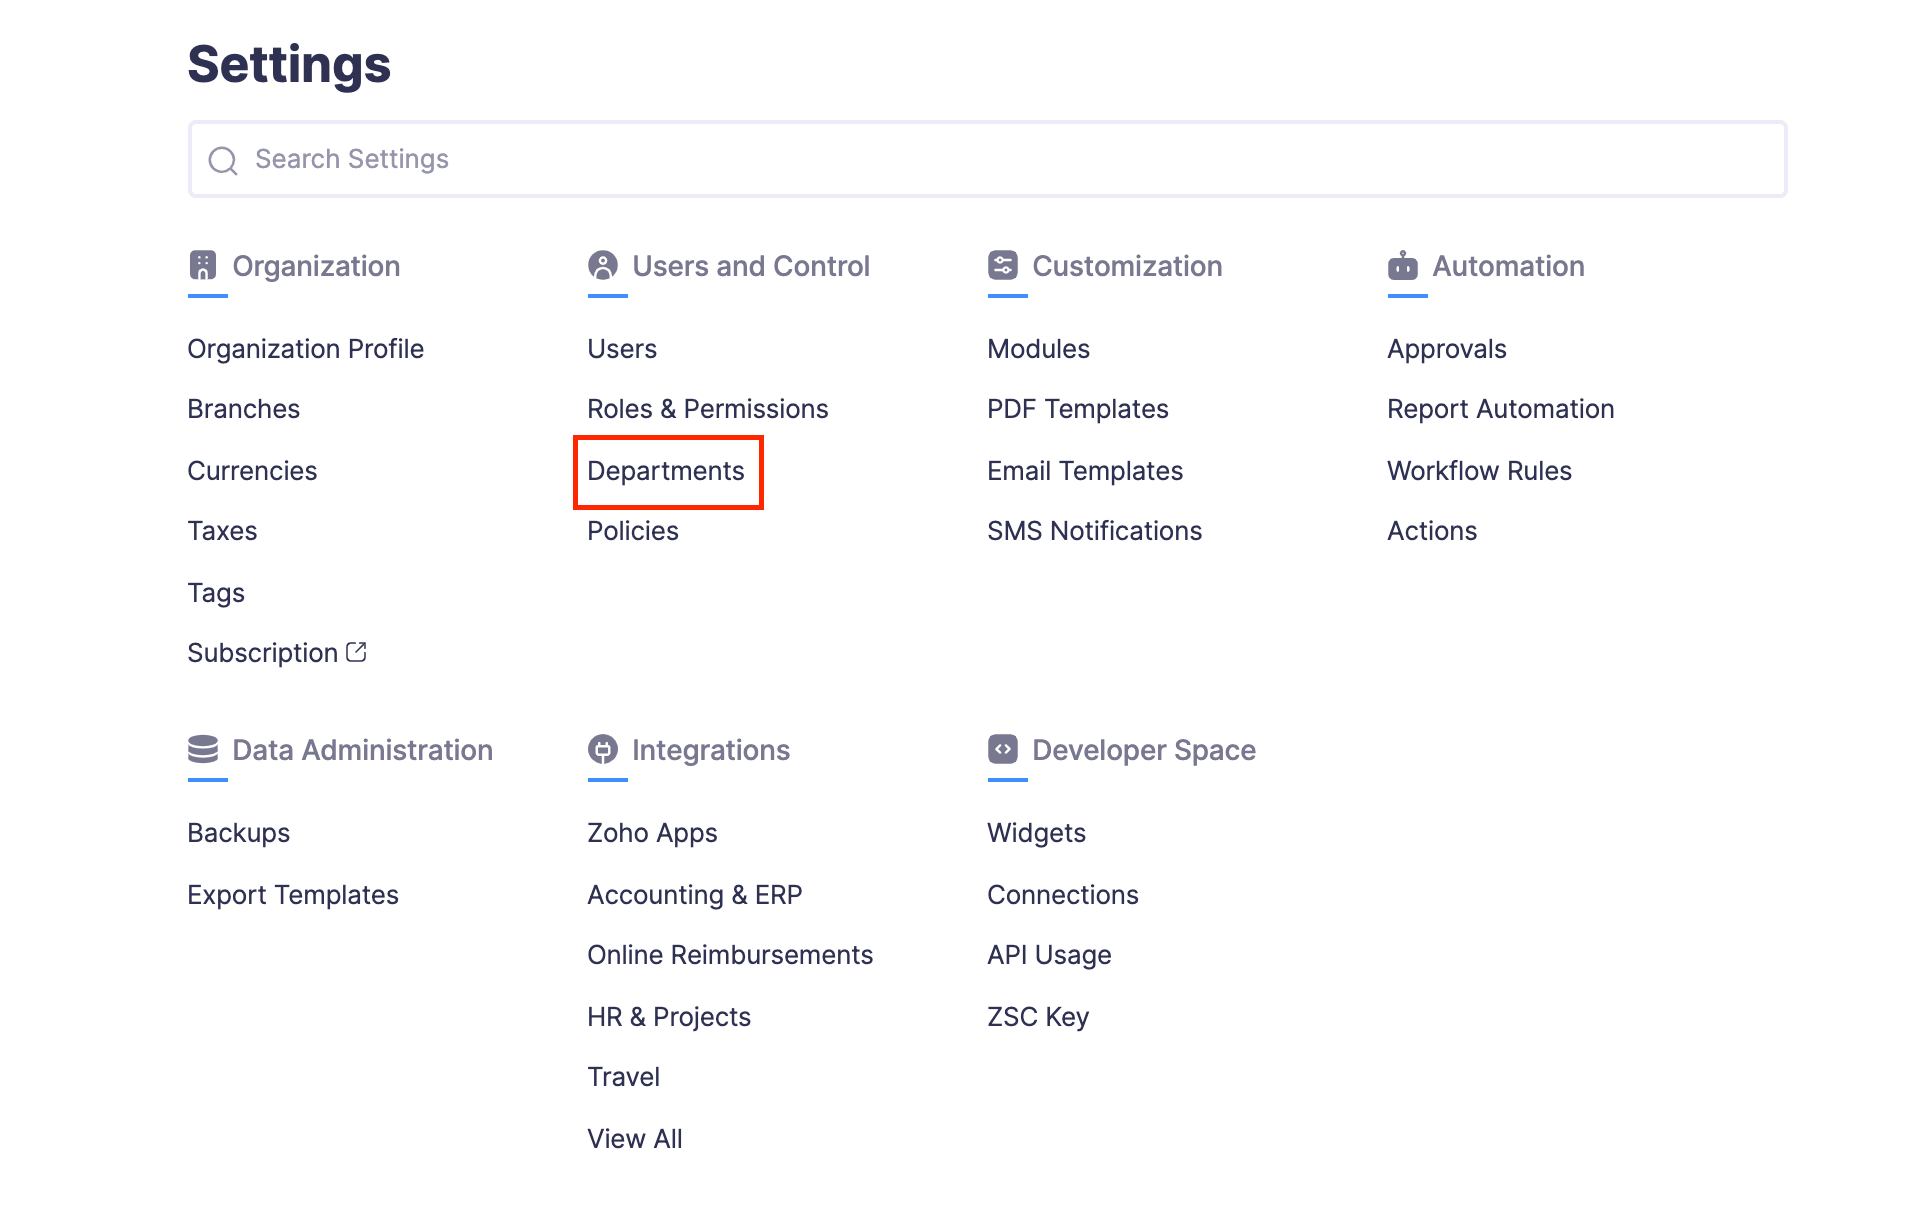1926x1216 pixels.
Task: Click the search magnifier icon
Action: (223, 160)
